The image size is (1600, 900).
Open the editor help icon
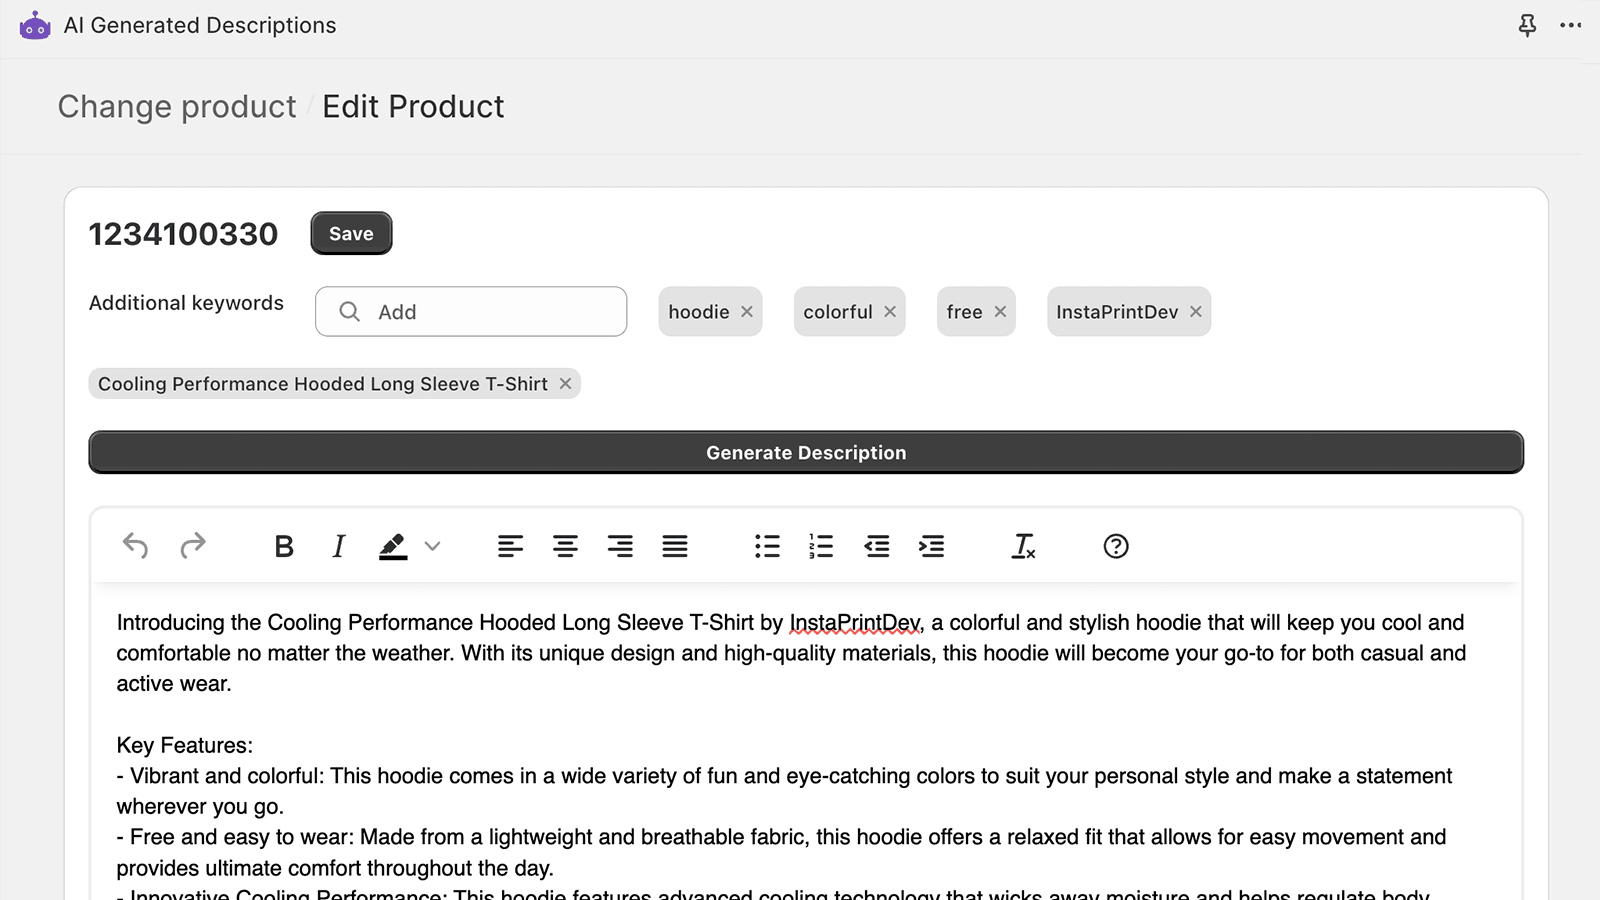1115,546
